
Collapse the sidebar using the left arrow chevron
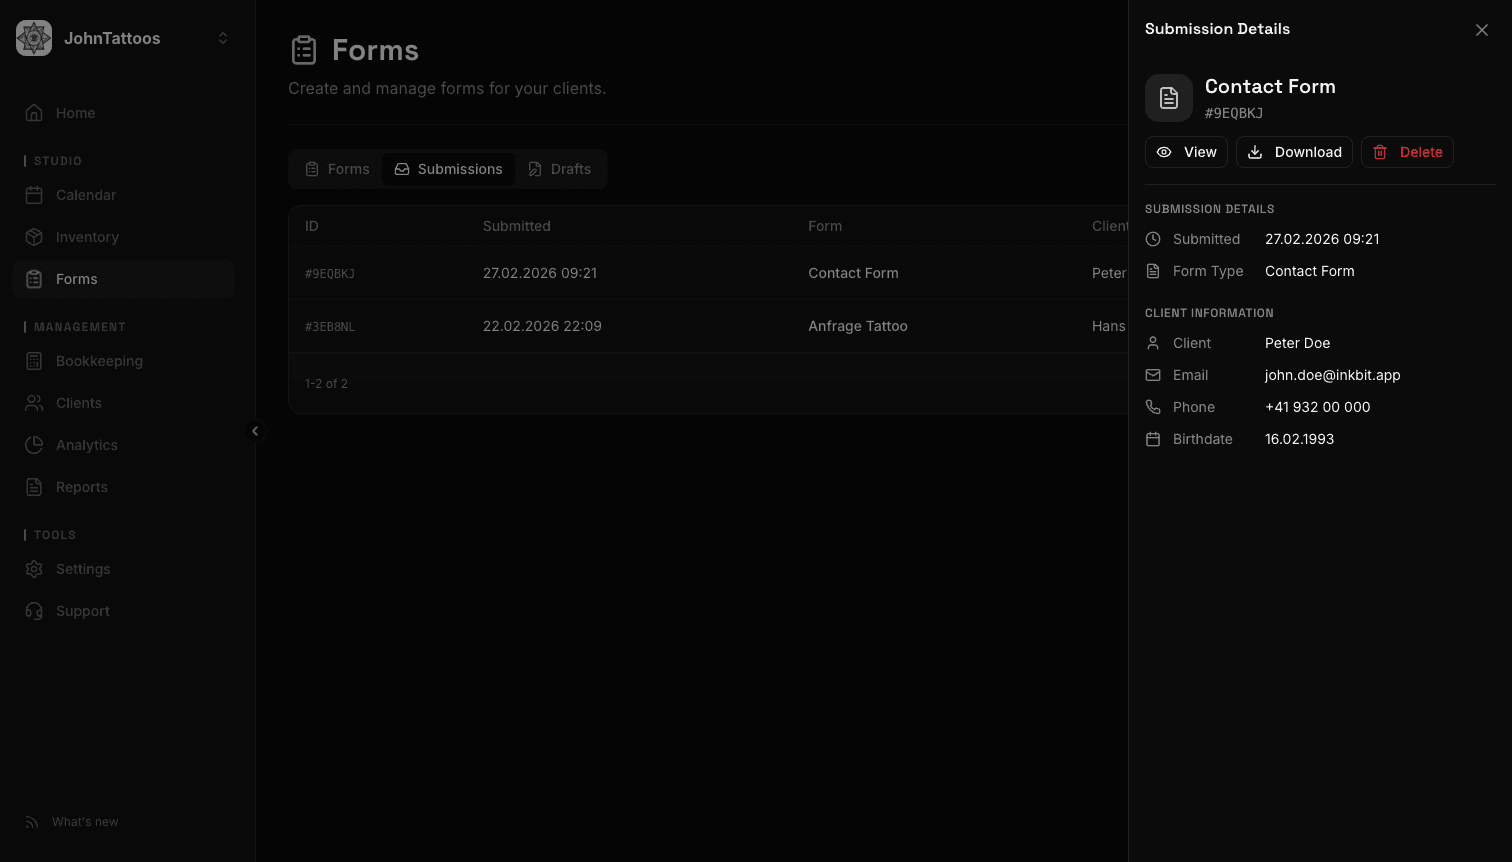tap(256, 431)
